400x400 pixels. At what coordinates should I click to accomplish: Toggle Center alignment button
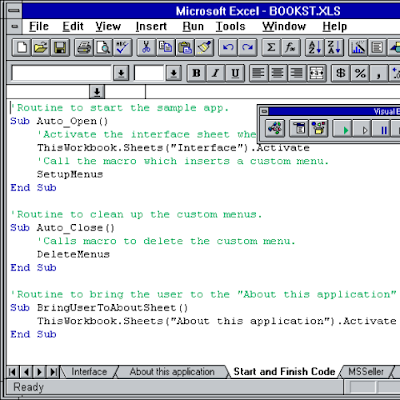pos(278,73)
